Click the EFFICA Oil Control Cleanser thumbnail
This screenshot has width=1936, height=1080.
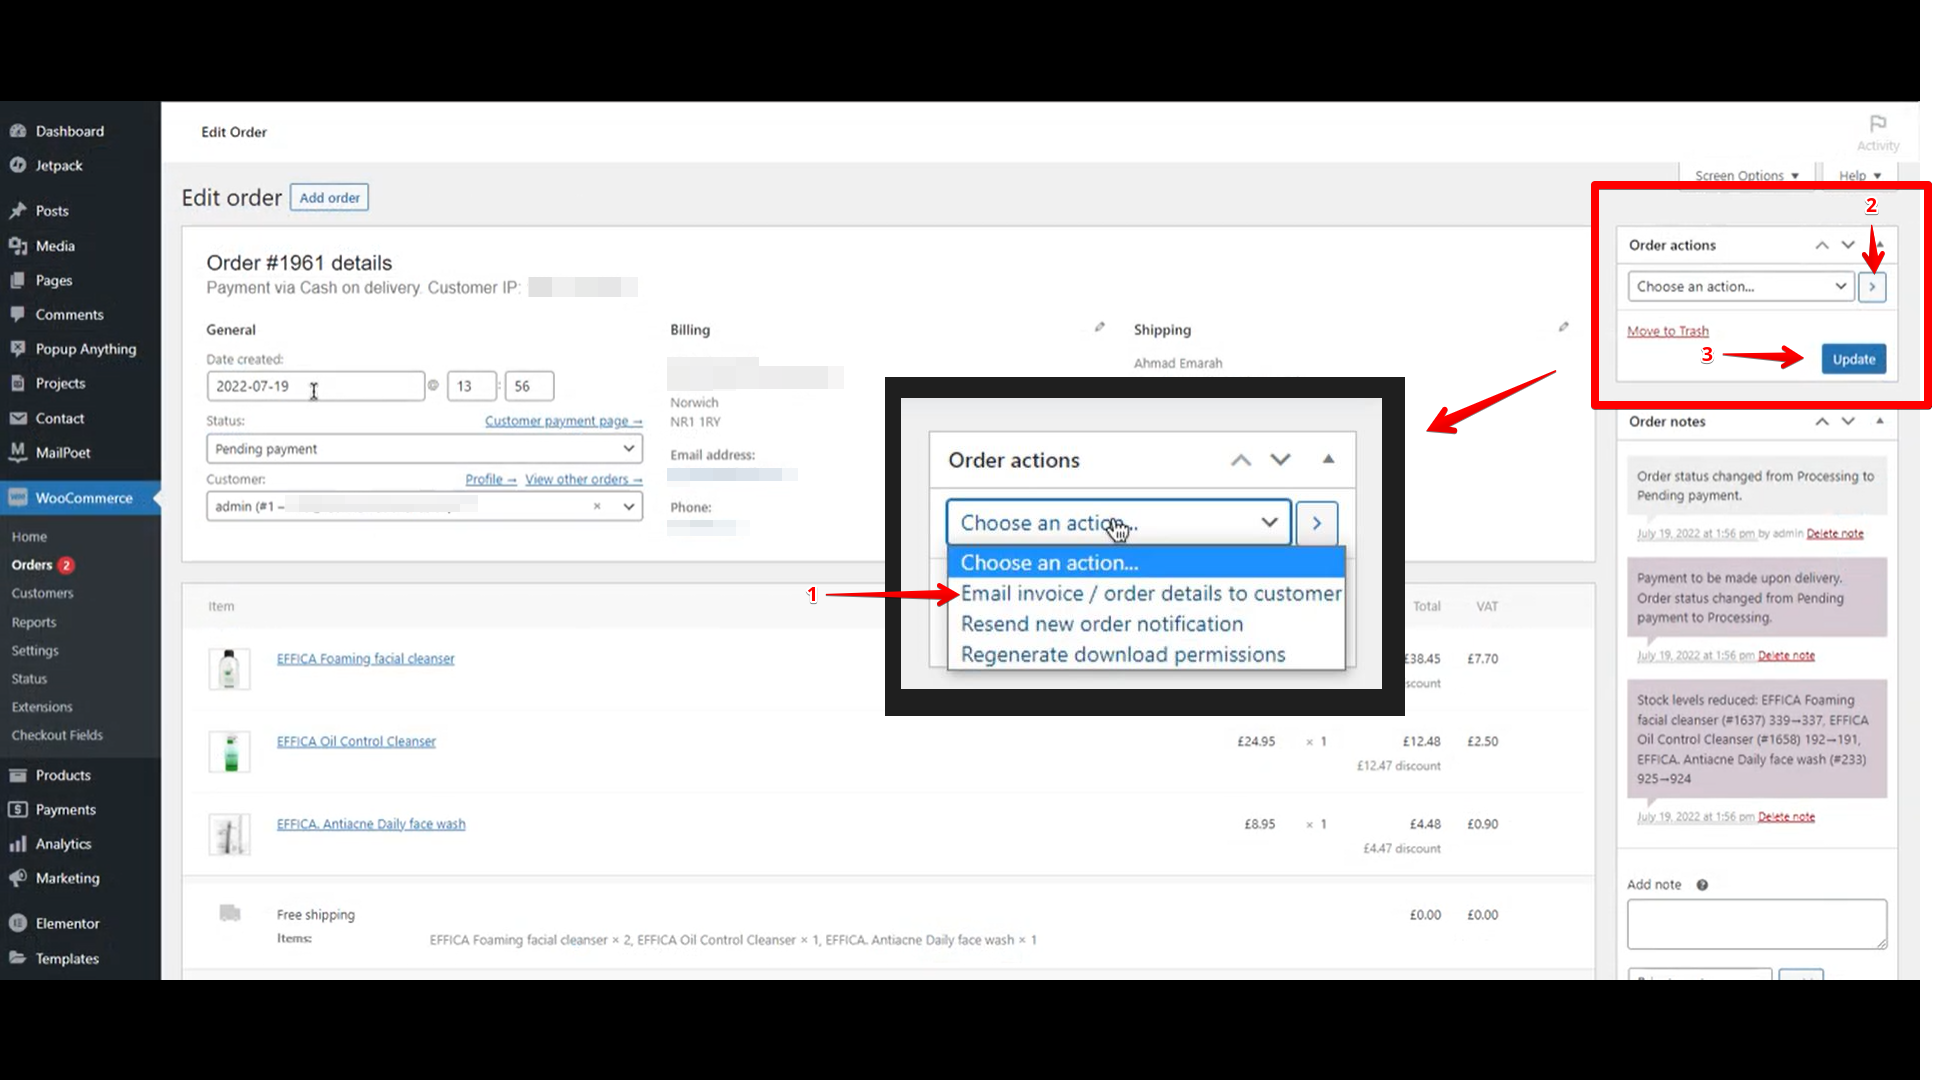[x=229, y=751]
